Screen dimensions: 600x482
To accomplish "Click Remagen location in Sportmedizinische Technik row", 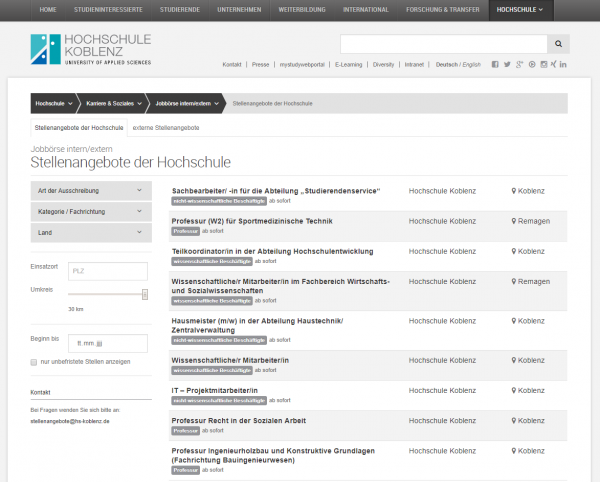I will [x=534, y=221].
